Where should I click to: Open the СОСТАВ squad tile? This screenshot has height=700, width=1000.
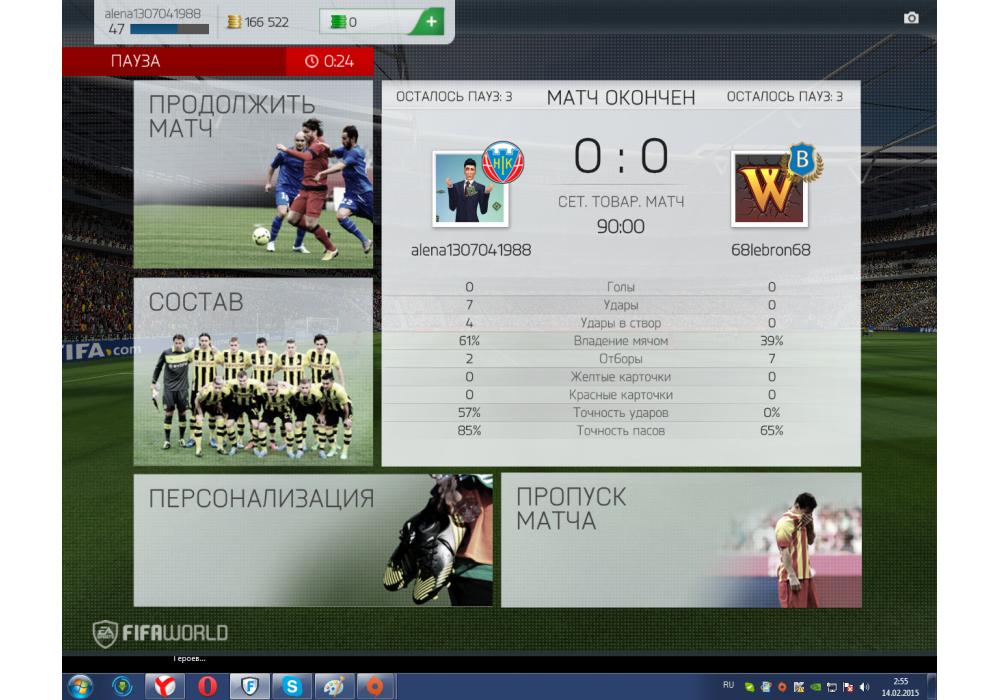253,371
